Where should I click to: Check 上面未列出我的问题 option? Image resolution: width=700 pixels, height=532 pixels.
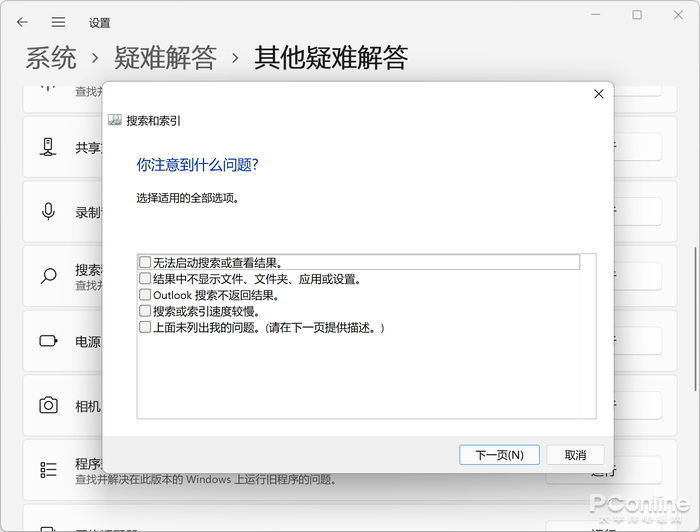(145, 327)
